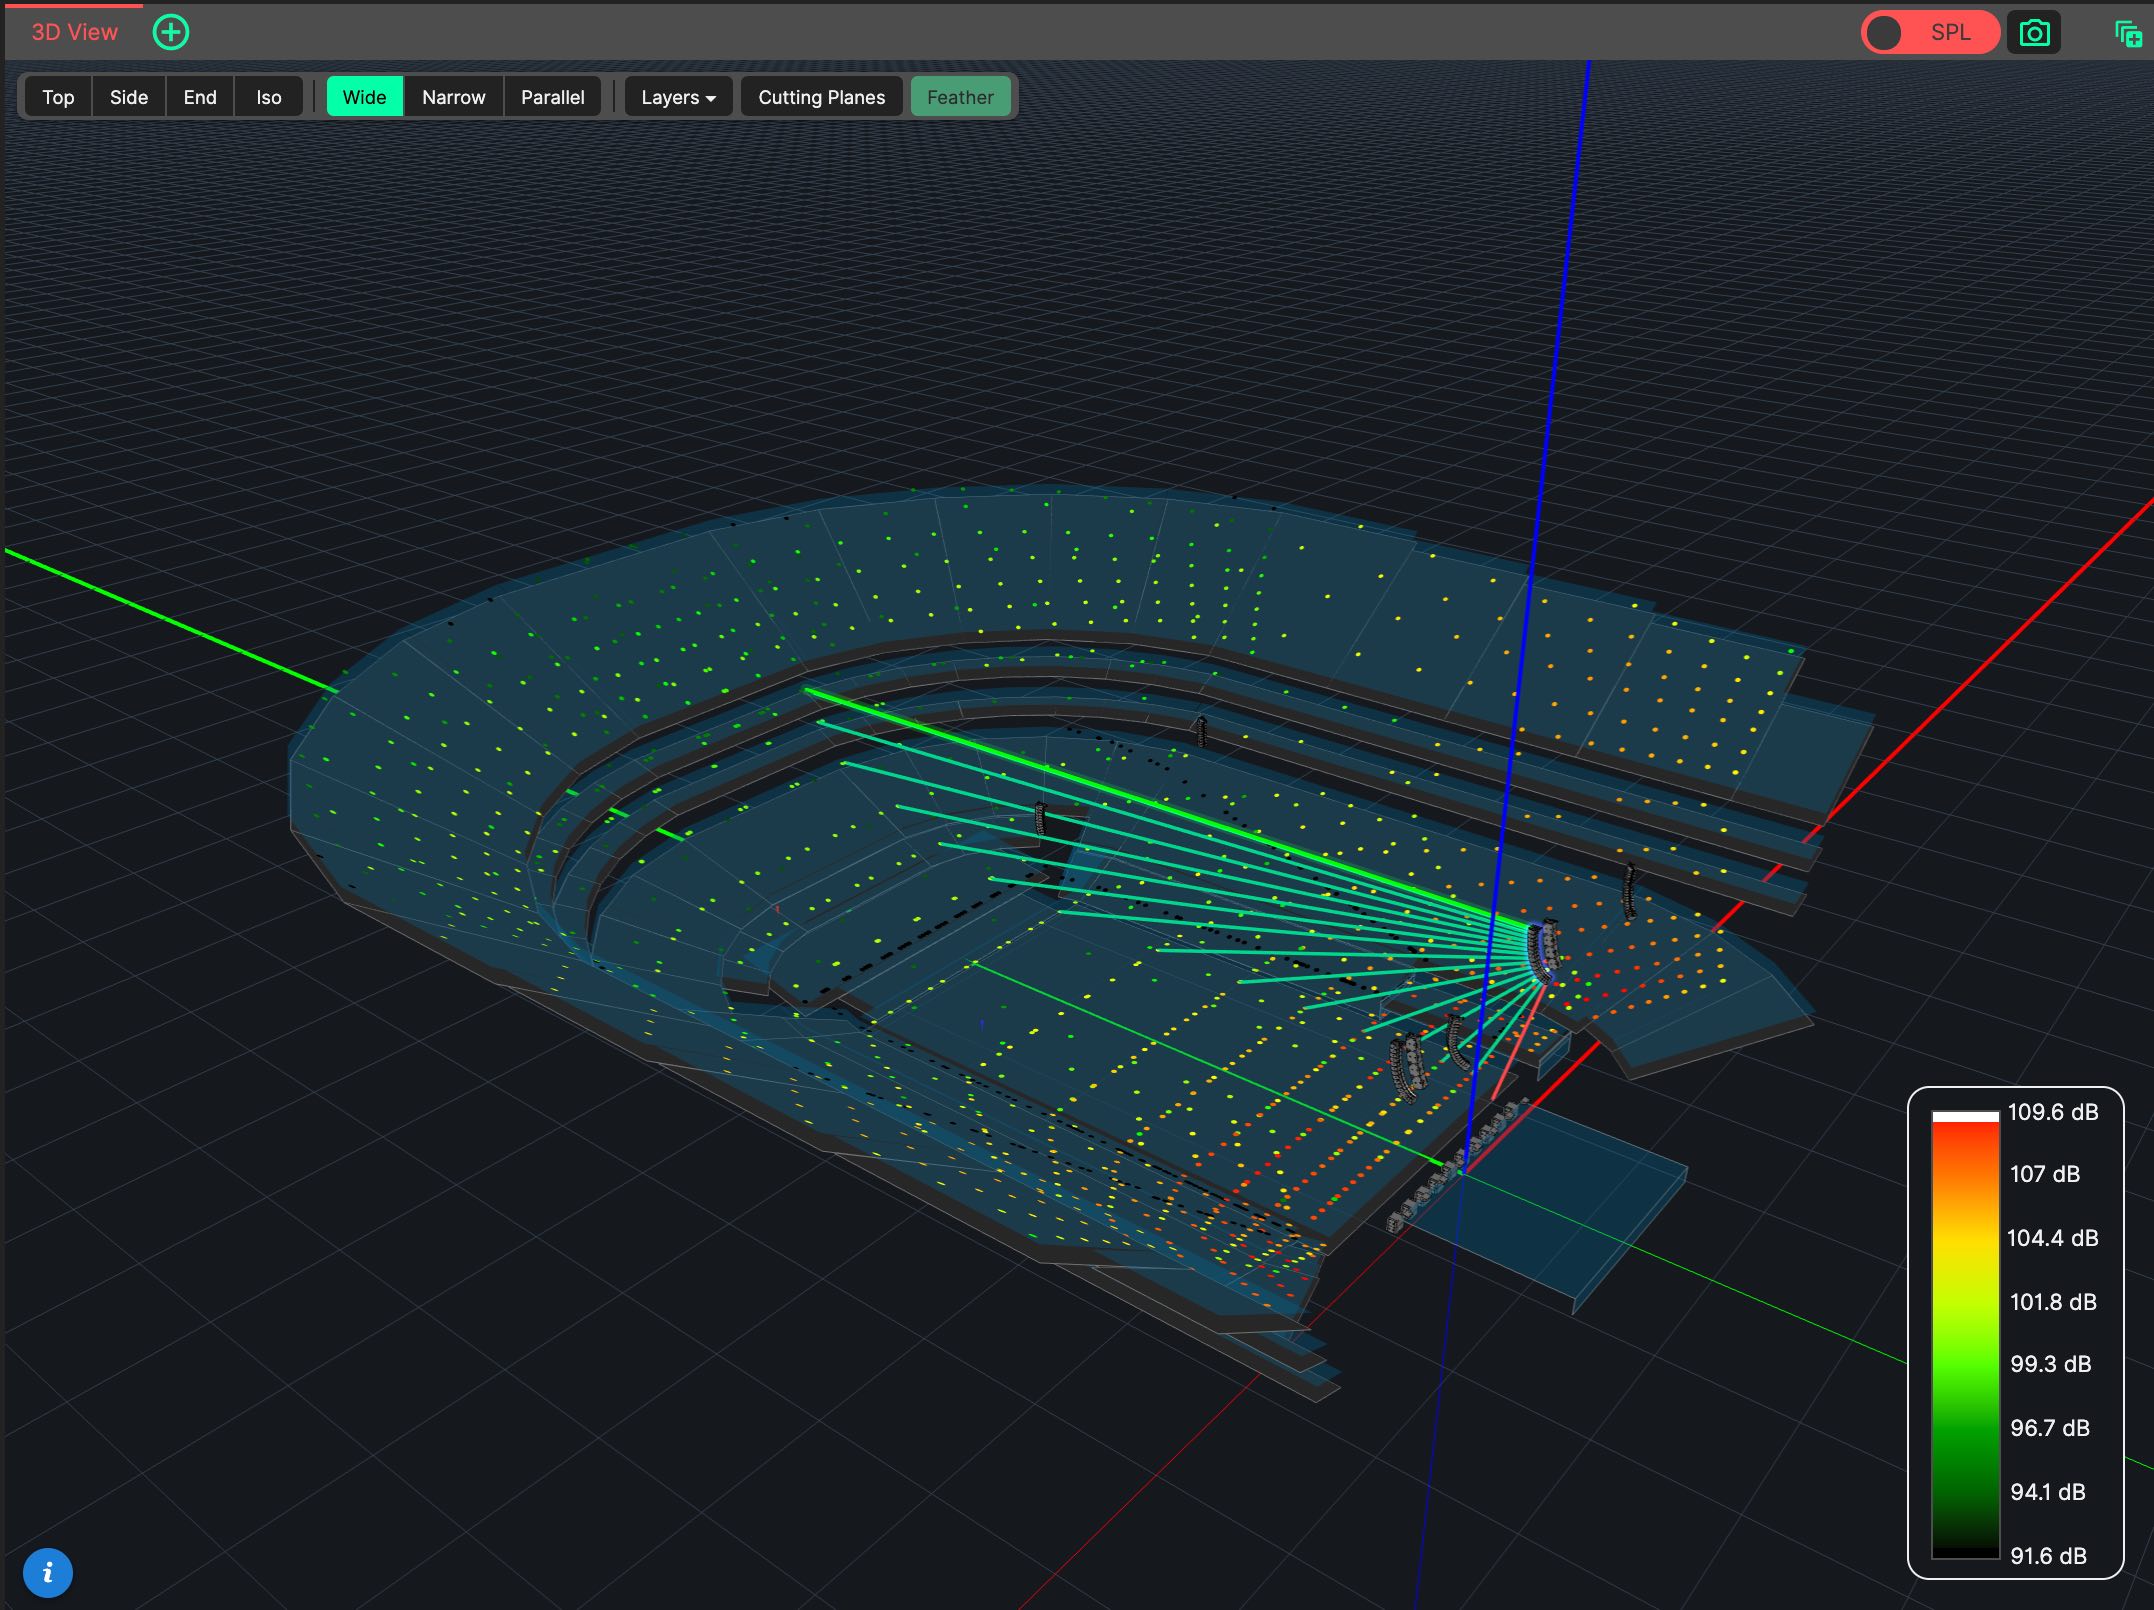Click the 107 dB legend label
Image resolution: width=2154 pixels, height=1610 pixels.
[x=2045, y=1174]
